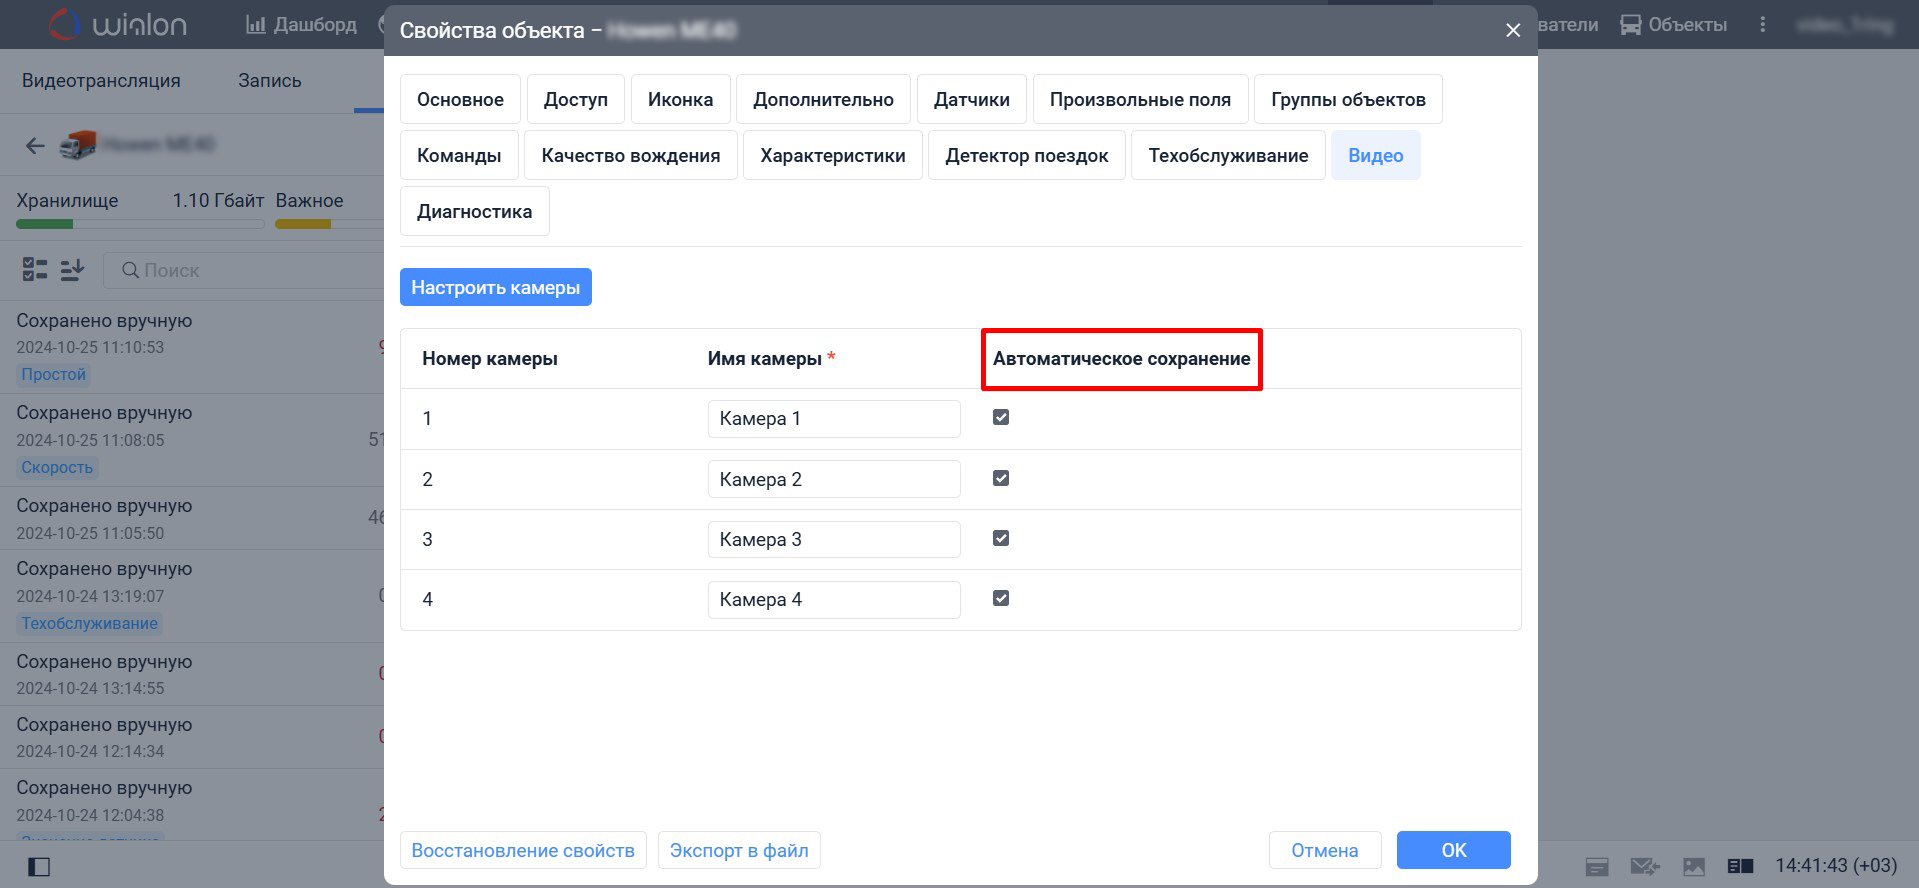Click the Wialon logo in the top bar
Viewport: 1919px width, 888px height.
118,24
